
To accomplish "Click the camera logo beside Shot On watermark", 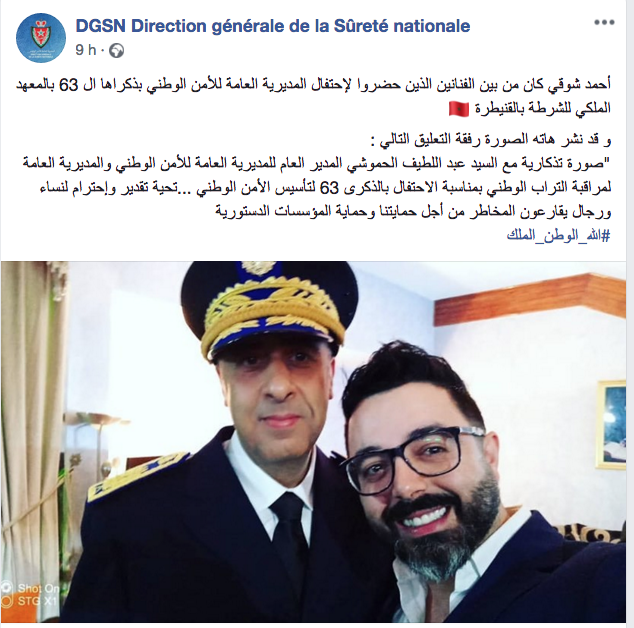I will pyautogui.click(x=8, y=590).
